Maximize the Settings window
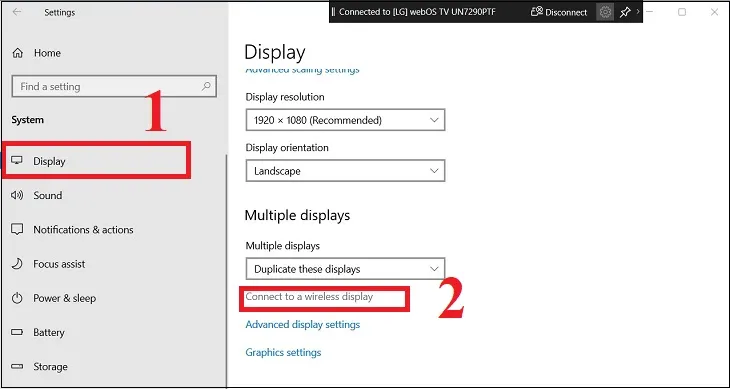 682,12
